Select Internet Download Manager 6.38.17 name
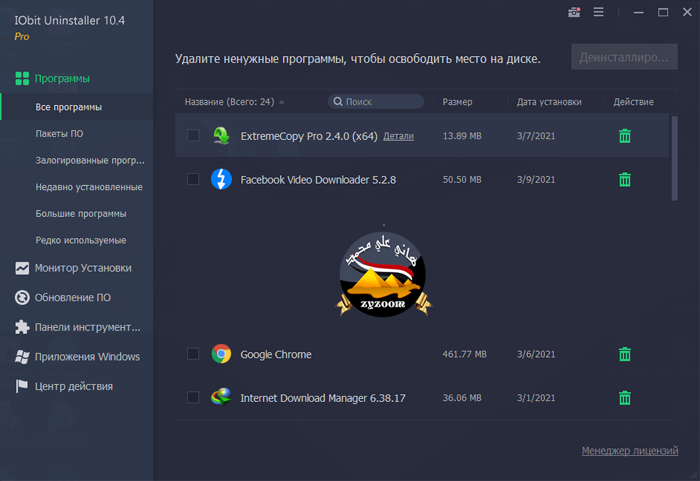This screenshot has height=481, width=700. [x=323, y=398]
